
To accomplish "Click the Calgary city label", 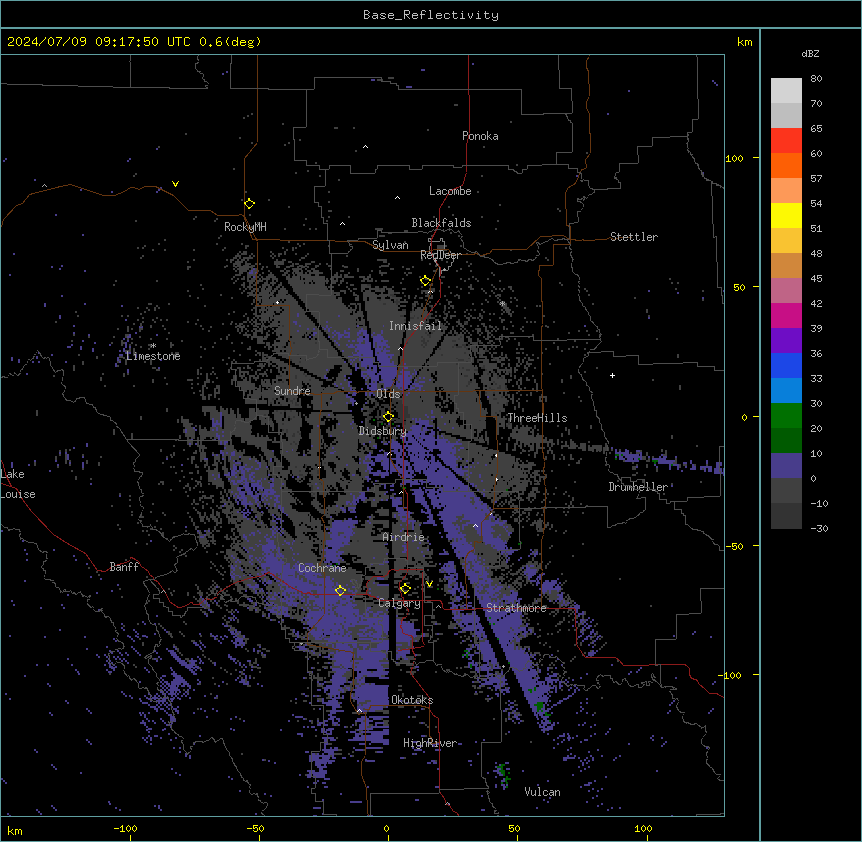I will coord(399,603).
